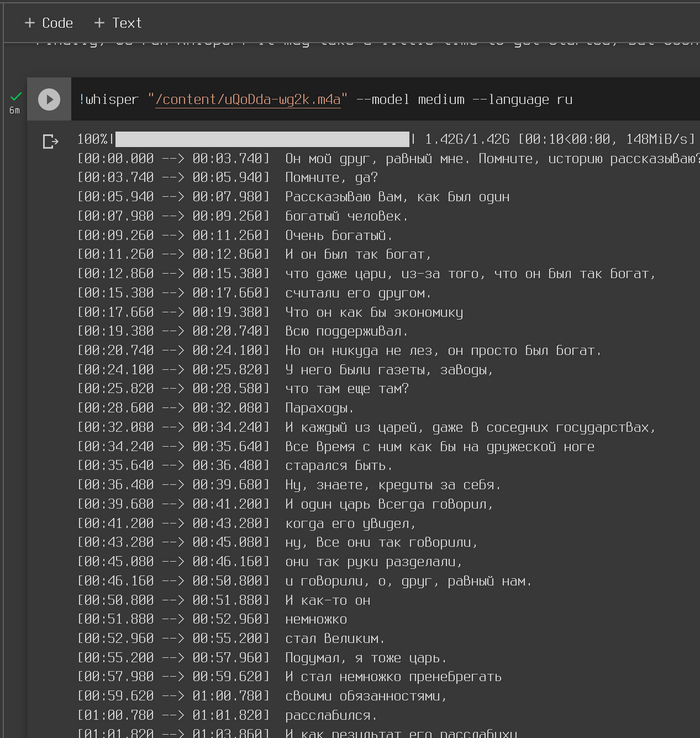Viewport: 700px width, 738px height.
Task: Insert a new text cell
Action: pyautogui.click(x=117, y=22)
